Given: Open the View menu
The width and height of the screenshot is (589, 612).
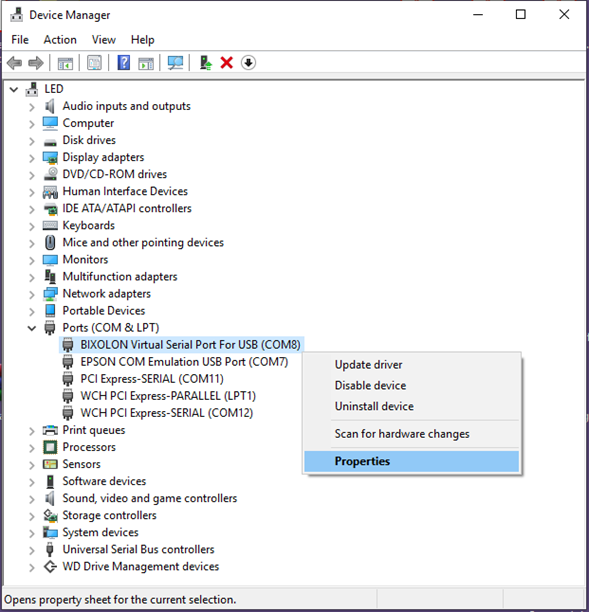Looking at the screenshot, I should [103, 40].
